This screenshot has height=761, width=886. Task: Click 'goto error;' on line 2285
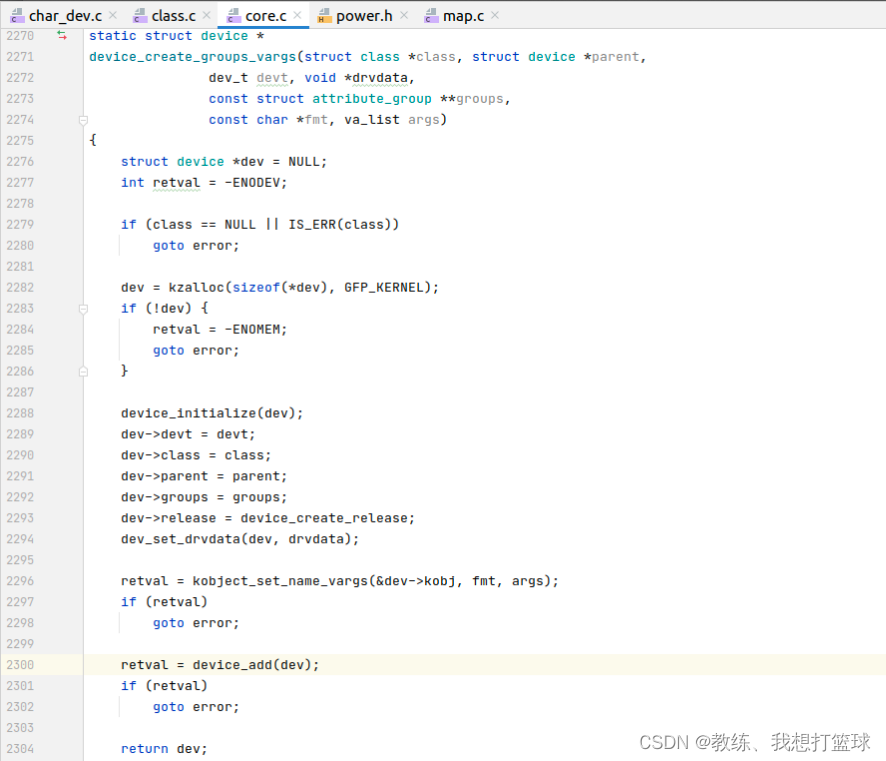[196, 350]
